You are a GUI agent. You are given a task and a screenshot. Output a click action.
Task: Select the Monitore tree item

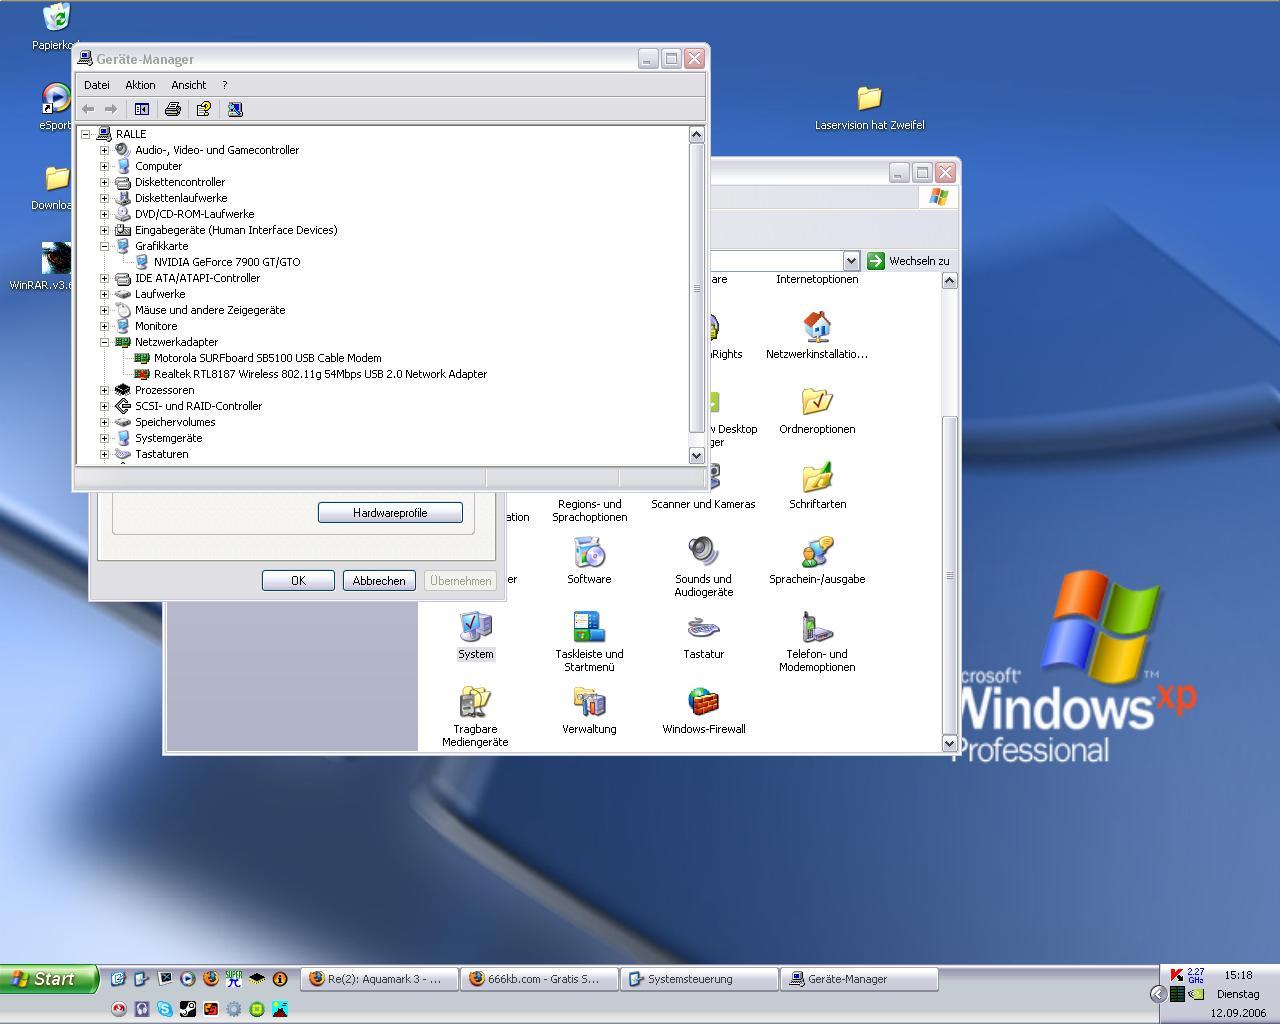tap(155, 326)
